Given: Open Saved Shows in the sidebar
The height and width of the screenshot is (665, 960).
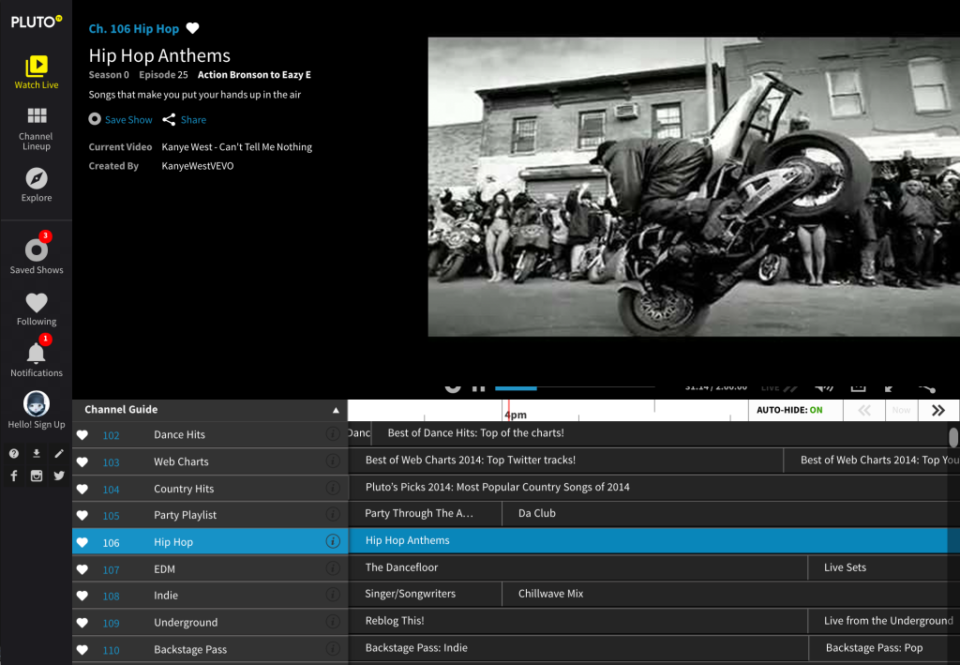Looking at the screenshot, I should (36, 253).
